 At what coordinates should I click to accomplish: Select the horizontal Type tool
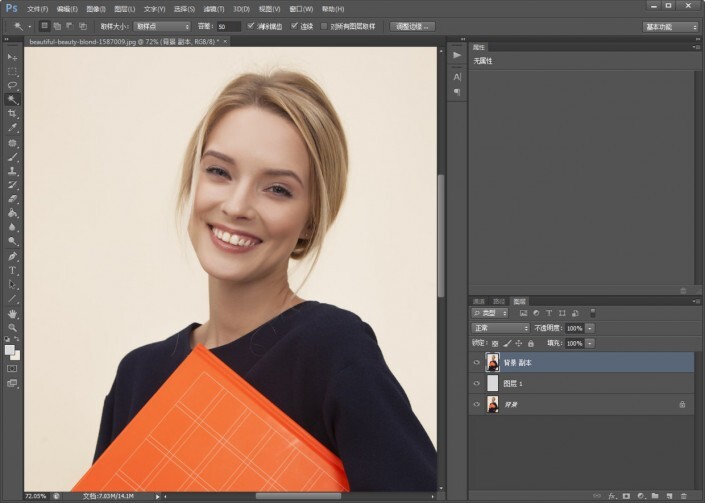click(13, 270)
